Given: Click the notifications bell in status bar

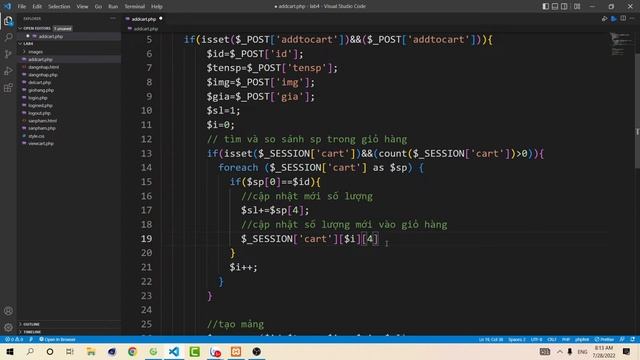Looking at the screenshot, I should tap(632, 339).
